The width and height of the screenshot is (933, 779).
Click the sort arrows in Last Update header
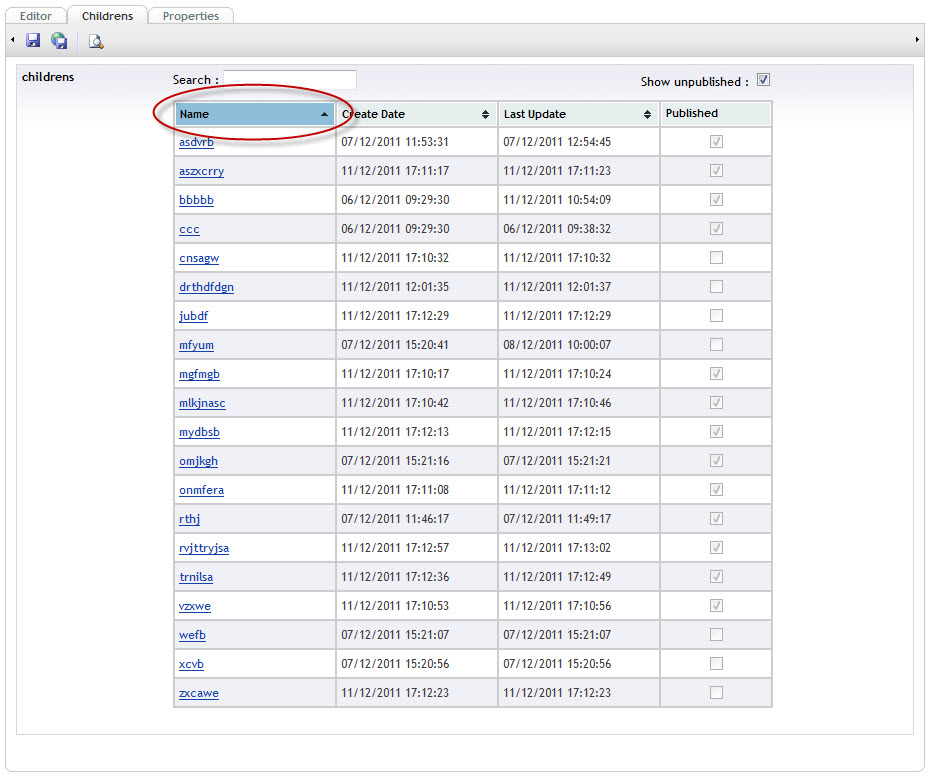click(x=647, y=114)
